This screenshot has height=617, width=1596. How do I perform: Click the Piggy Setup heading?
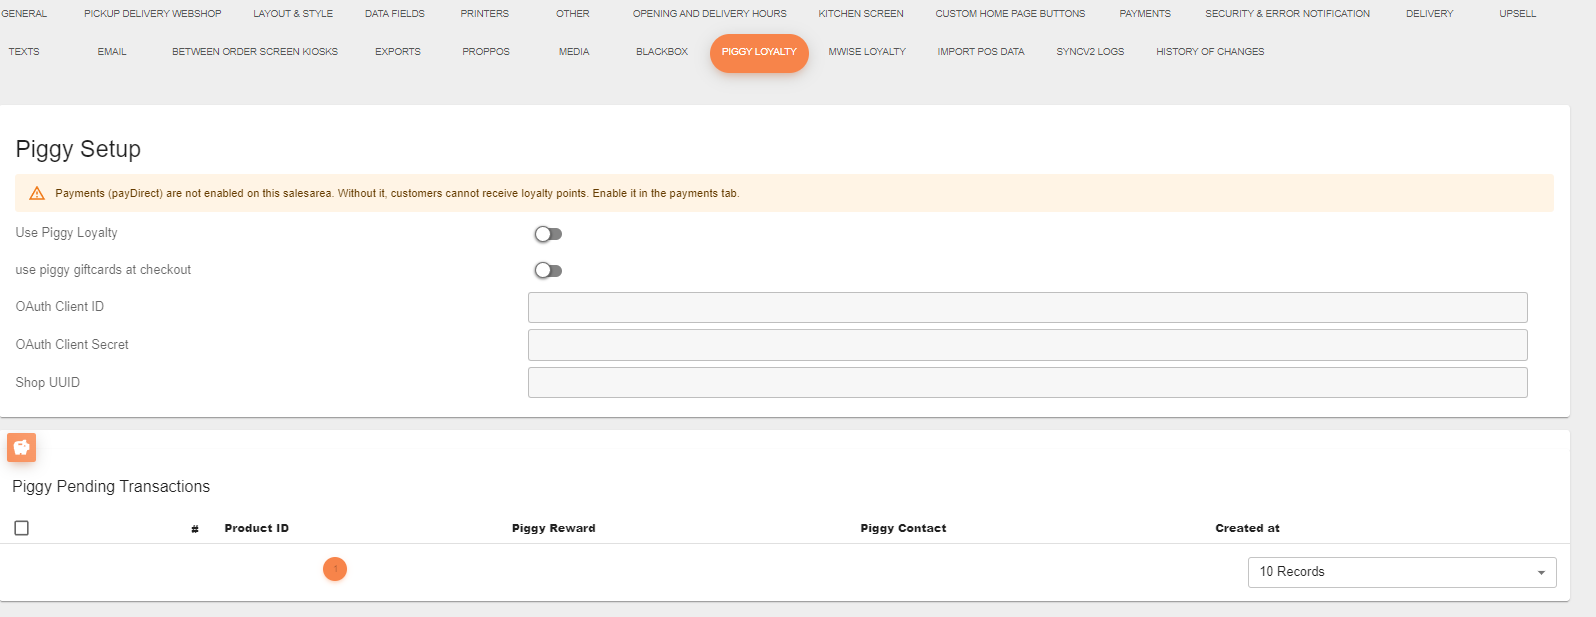pos(78,149)
